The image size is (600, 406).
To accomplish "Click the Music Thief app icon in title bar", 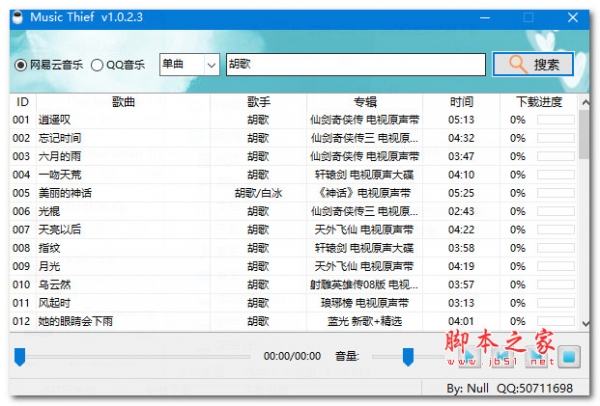I will [17, 17].
